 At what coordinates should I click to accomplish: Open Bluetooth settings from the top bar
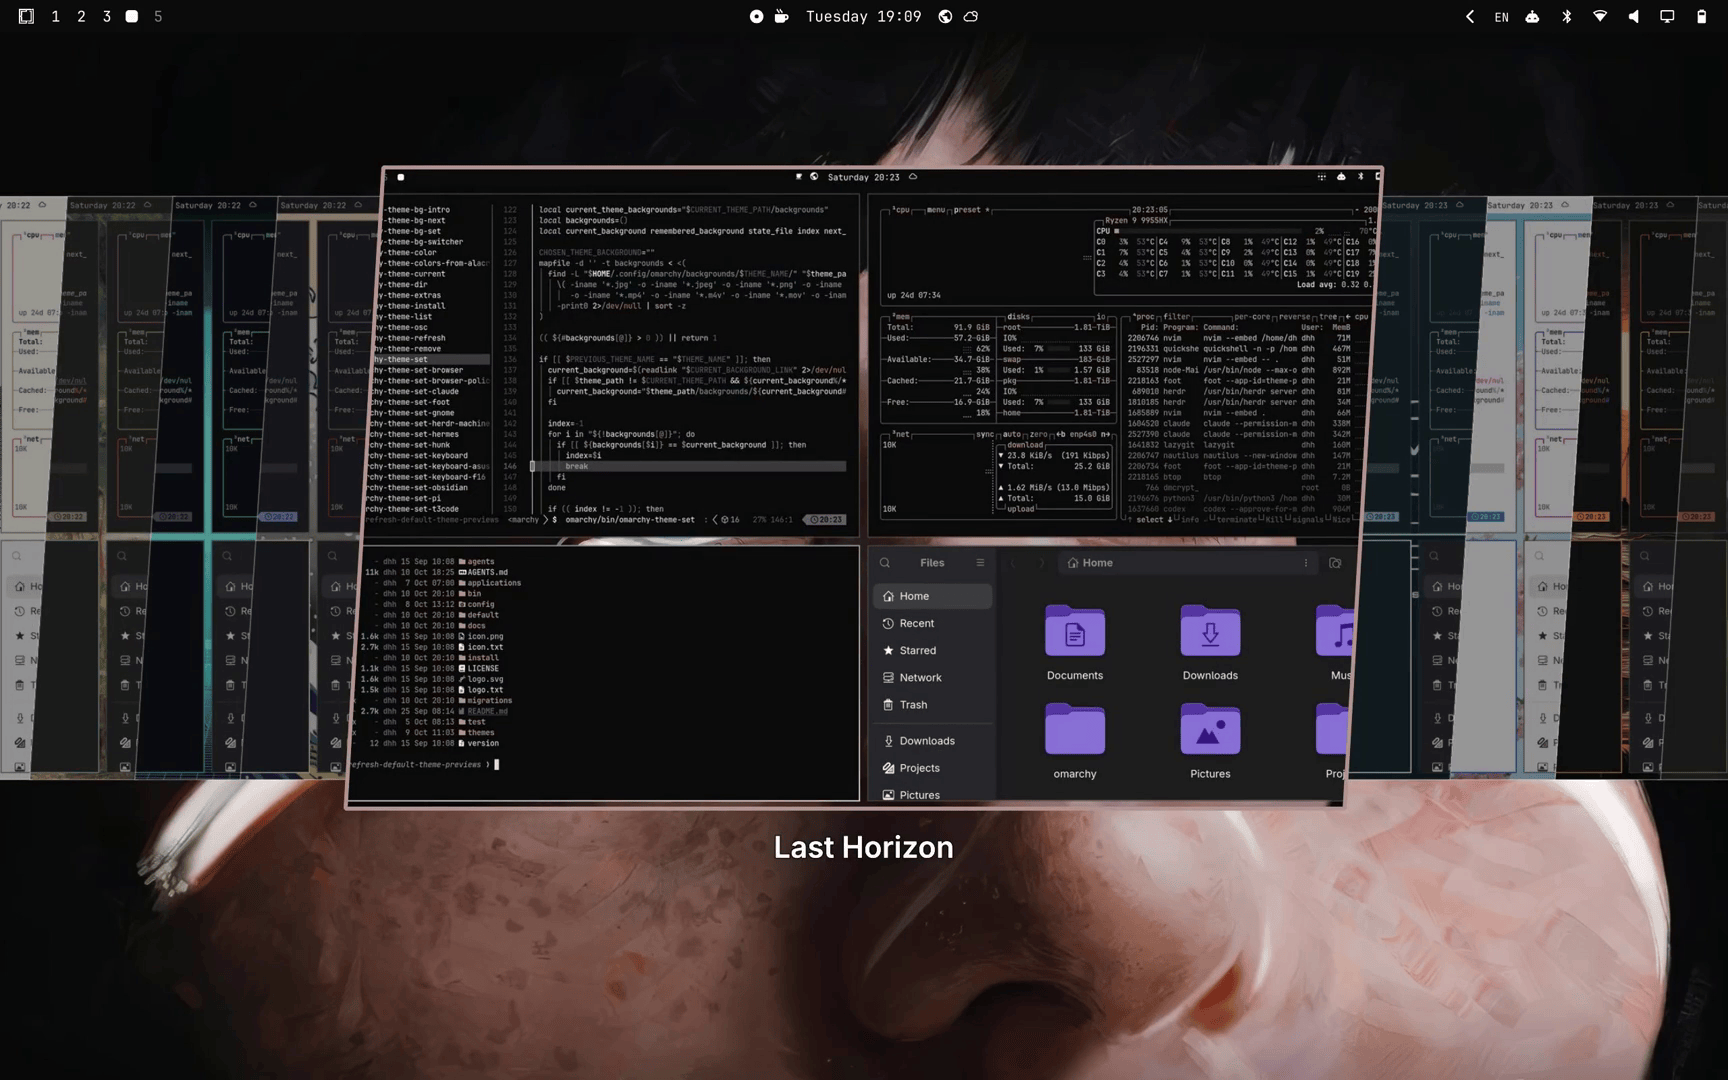tap(1567, 16)
